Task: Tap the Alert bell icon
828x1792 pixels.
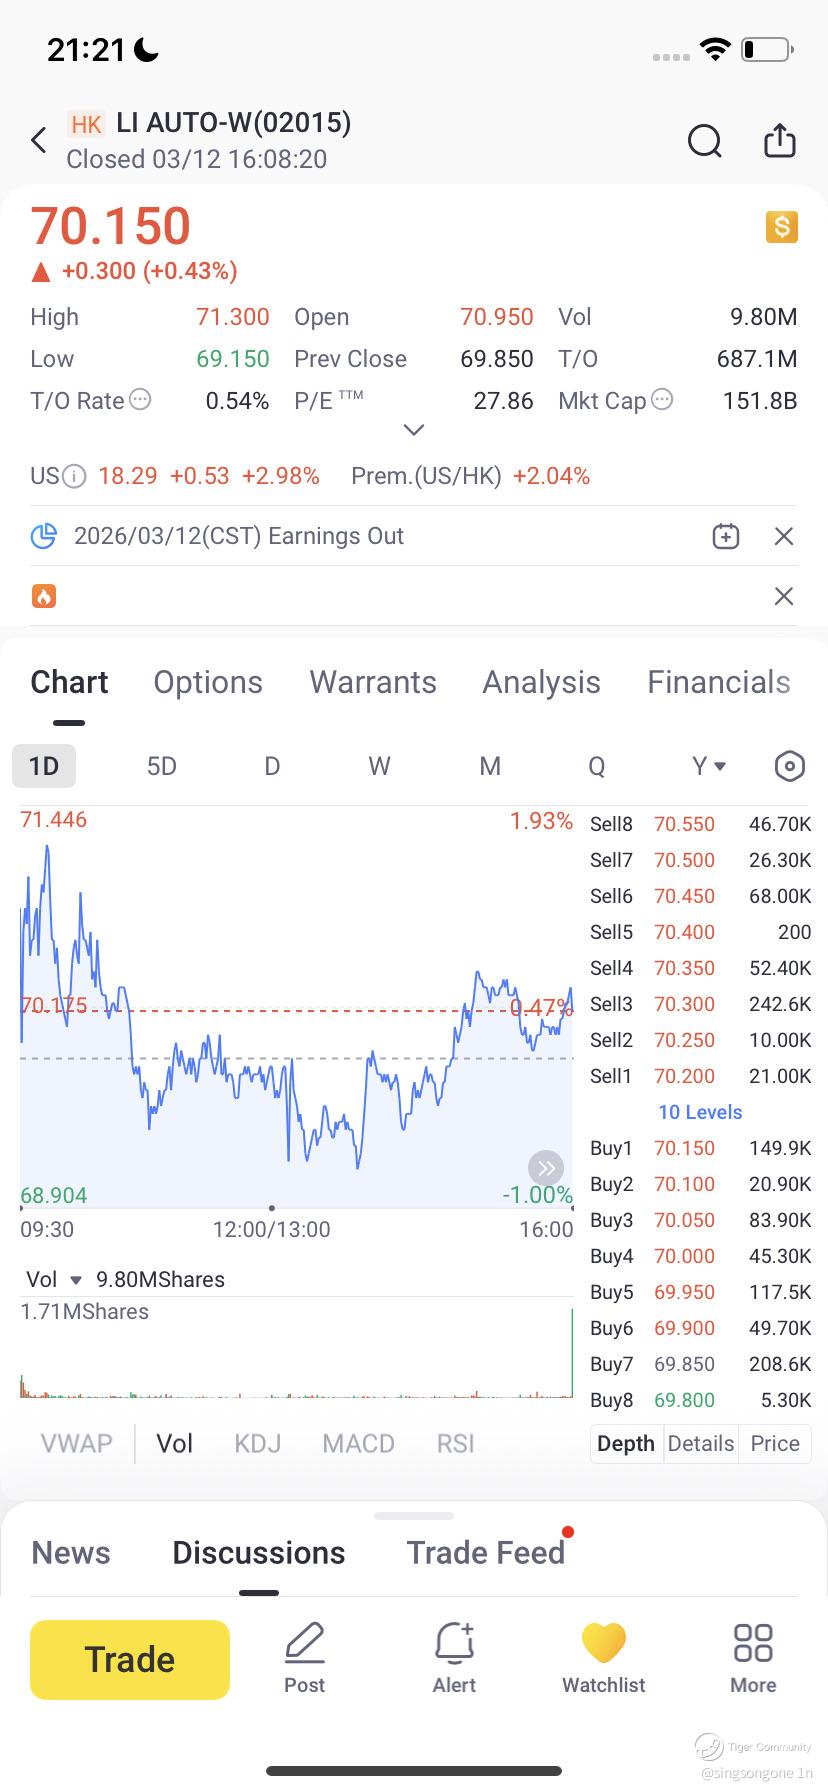Action: coord(454,1658)
